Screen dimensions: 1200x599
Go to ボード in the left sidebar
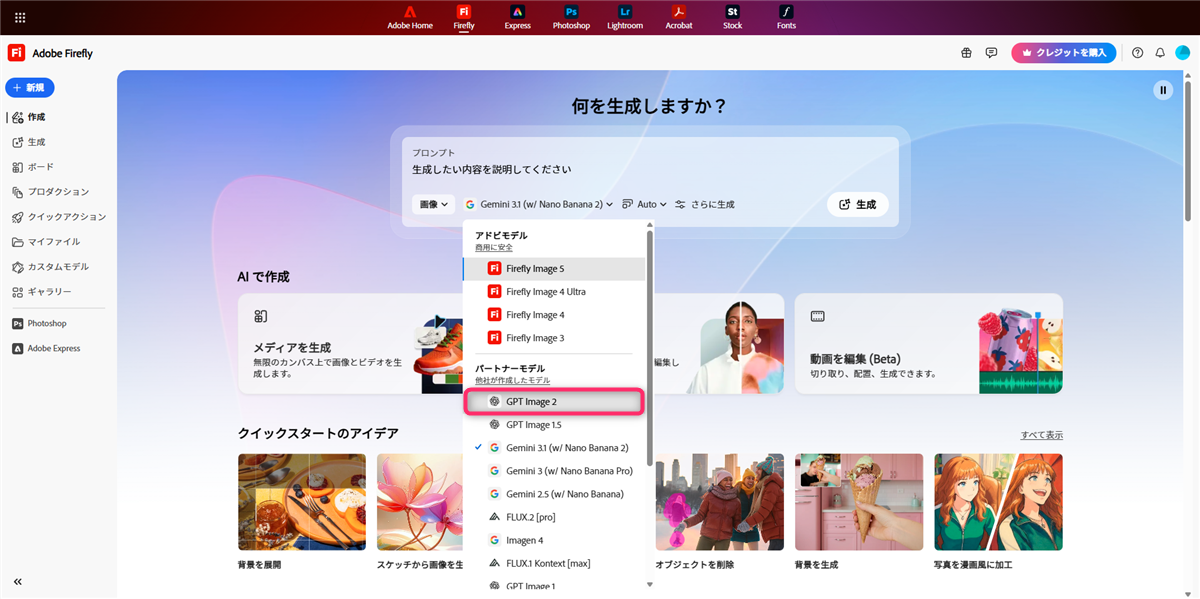coord(40,167)
